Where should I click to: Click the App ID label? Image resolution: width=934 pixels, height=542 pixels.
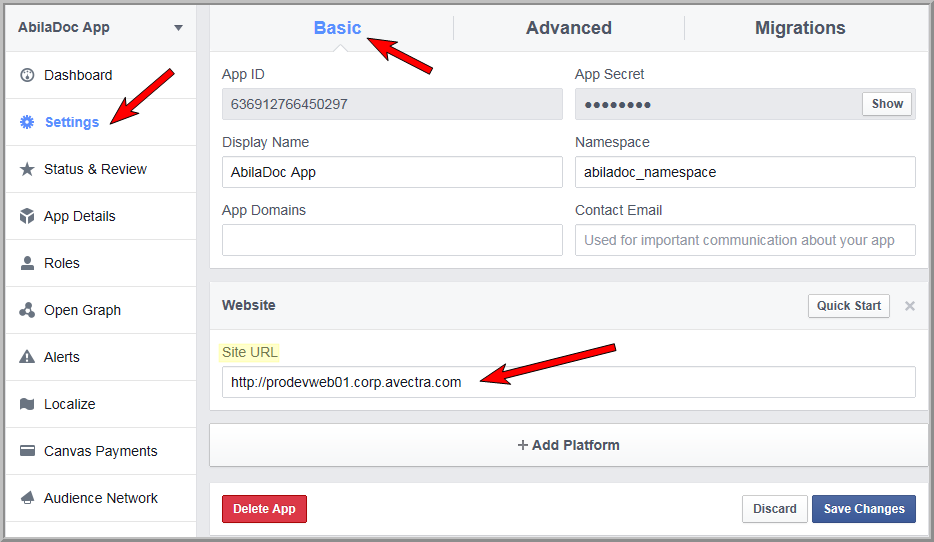[243, 74]
